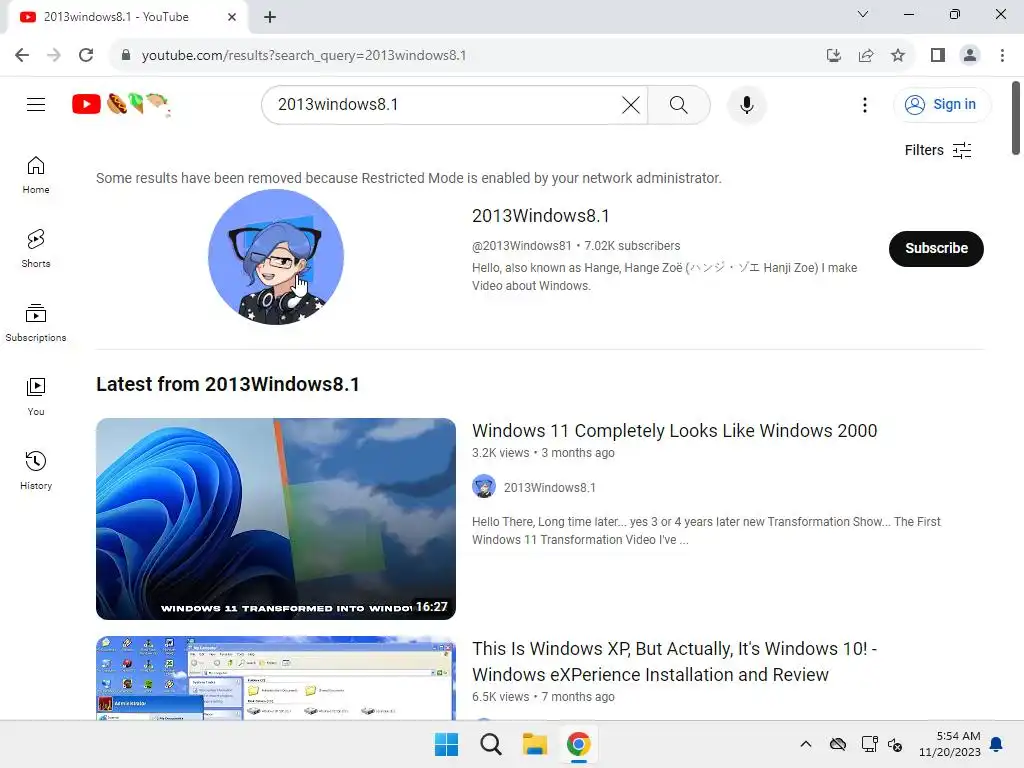
Task: Click the "Latest from 2013Windows8.1" heading
Action: click(x=227, y=384)
